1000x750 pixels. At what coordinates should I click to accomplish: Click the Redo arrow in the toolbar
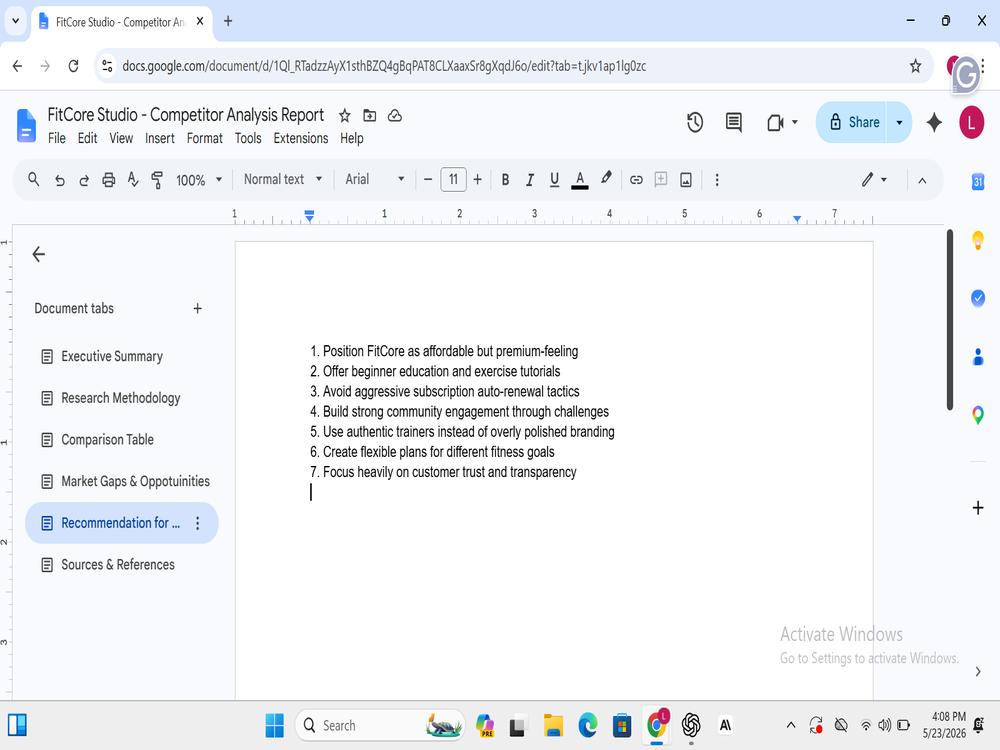(x=84, y=180)
